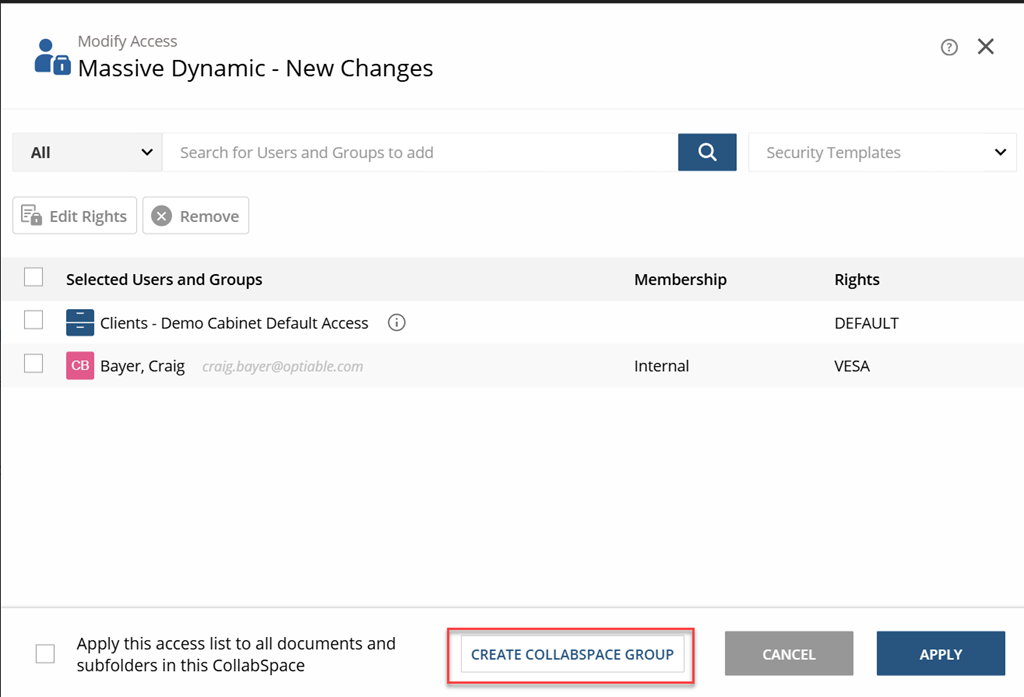Check the box for Clients - Demo Cabinet Default Access

pyautogui.click(x=33, y=320)
